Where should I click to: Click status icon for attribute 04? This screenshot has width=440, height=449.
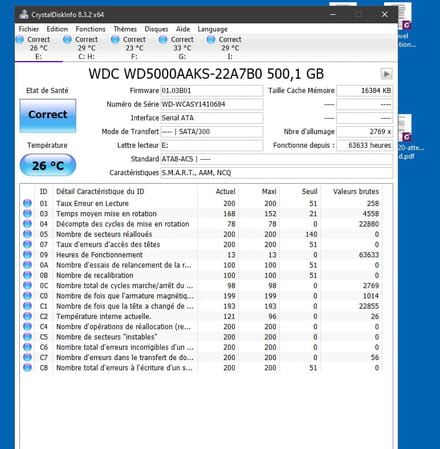pyautogui.click(x=27, y=224)
